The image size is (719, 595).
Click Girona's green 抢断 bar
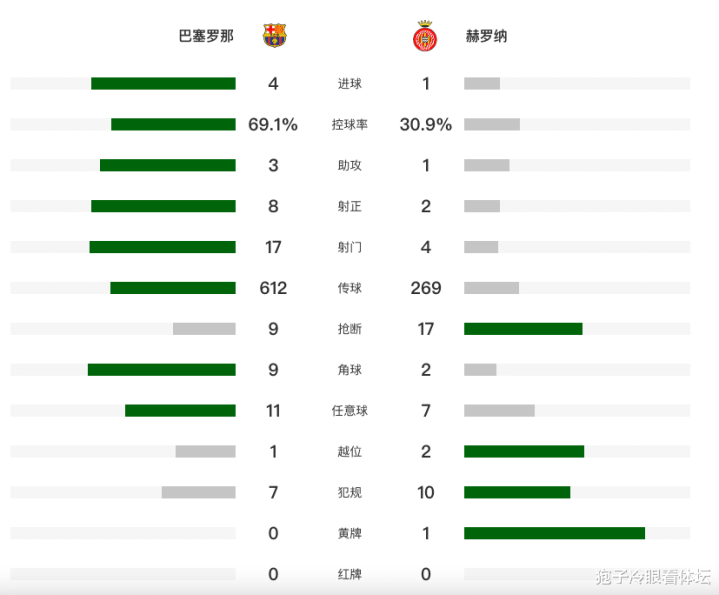pos(523,329)
